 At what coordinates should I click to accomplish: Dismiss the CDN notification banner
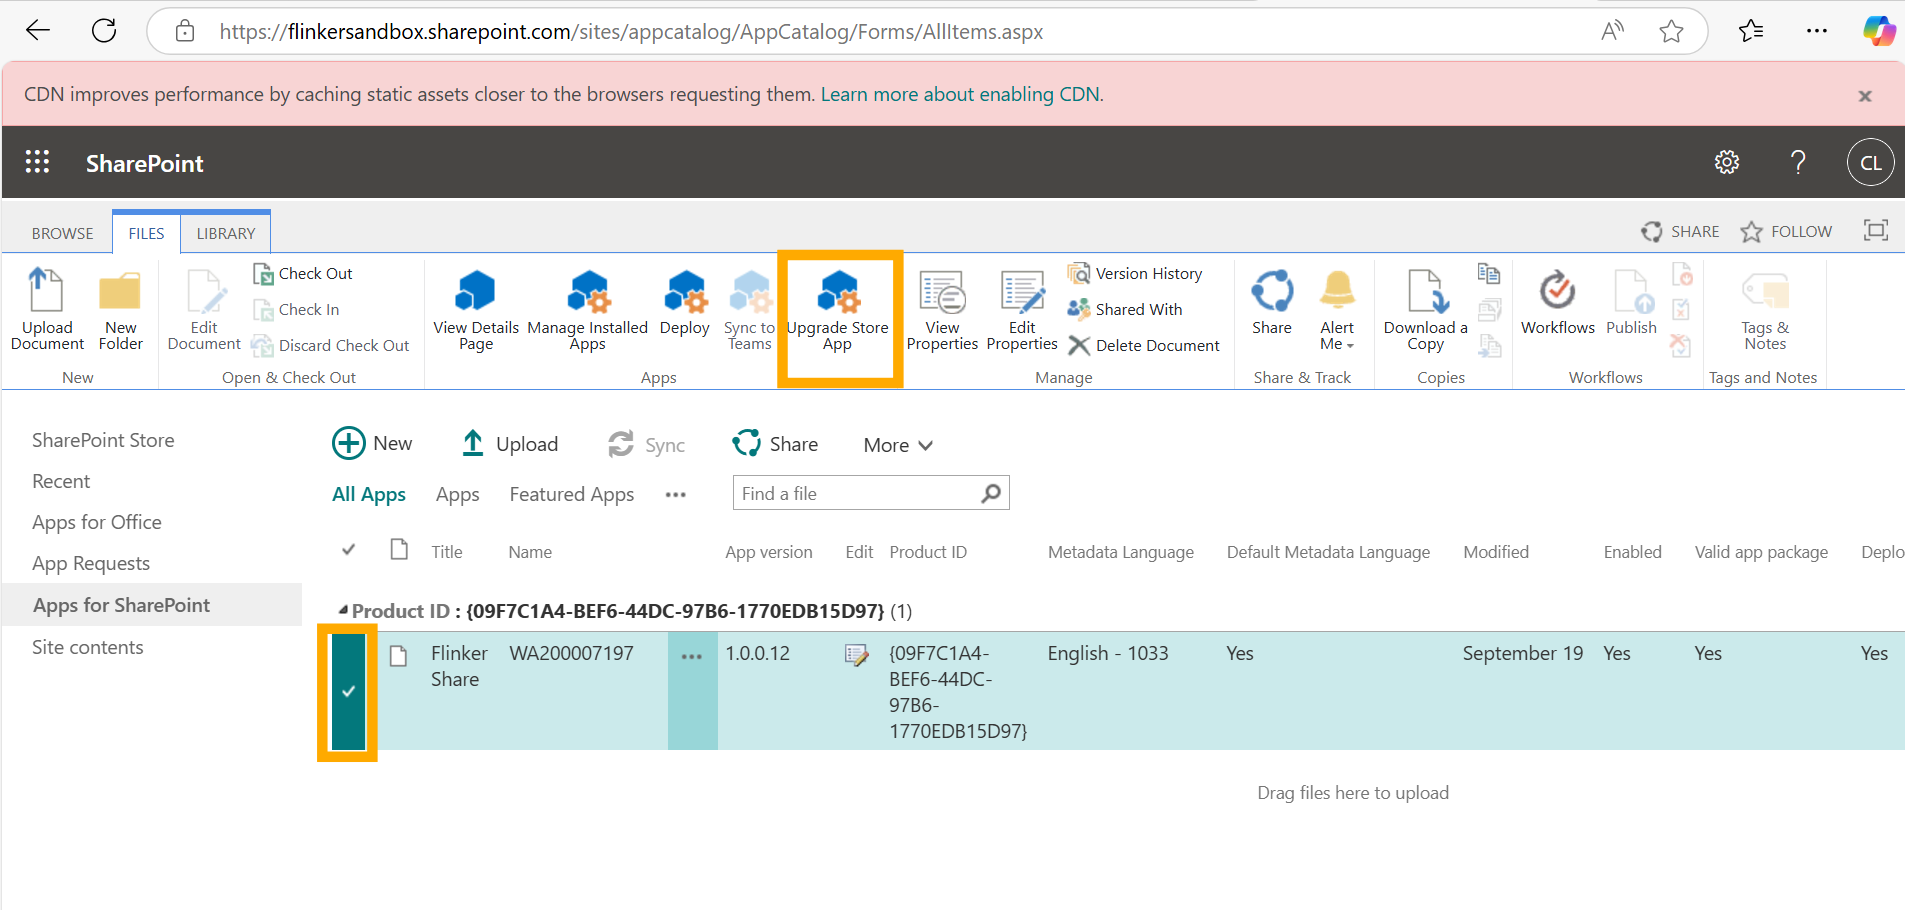point(1865,96)
